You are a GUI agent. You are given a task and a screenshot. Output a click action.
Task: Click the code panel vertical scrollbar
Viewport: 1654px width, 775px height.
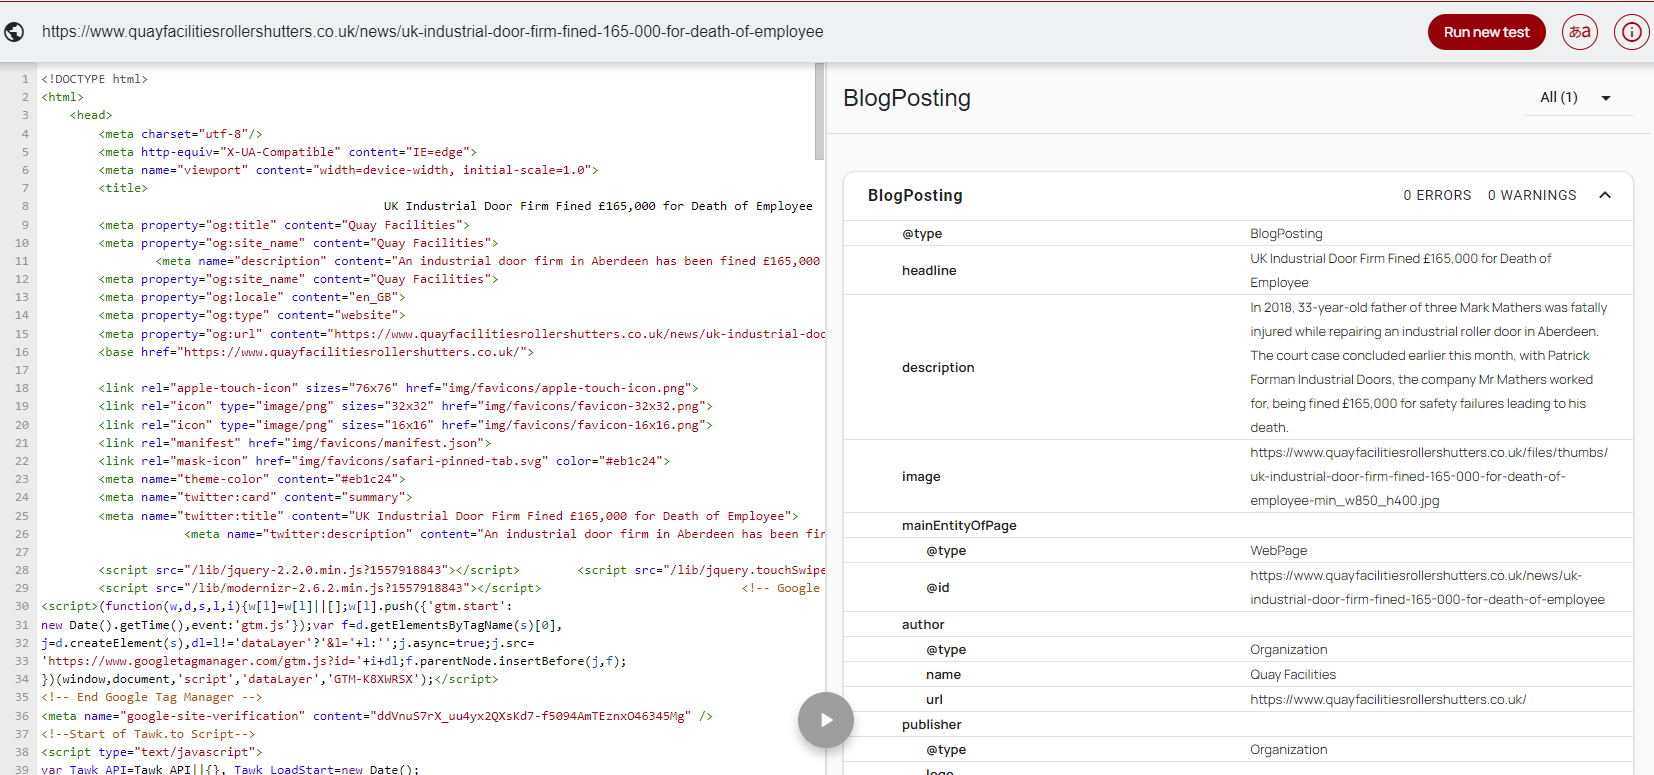pos(819,112)
